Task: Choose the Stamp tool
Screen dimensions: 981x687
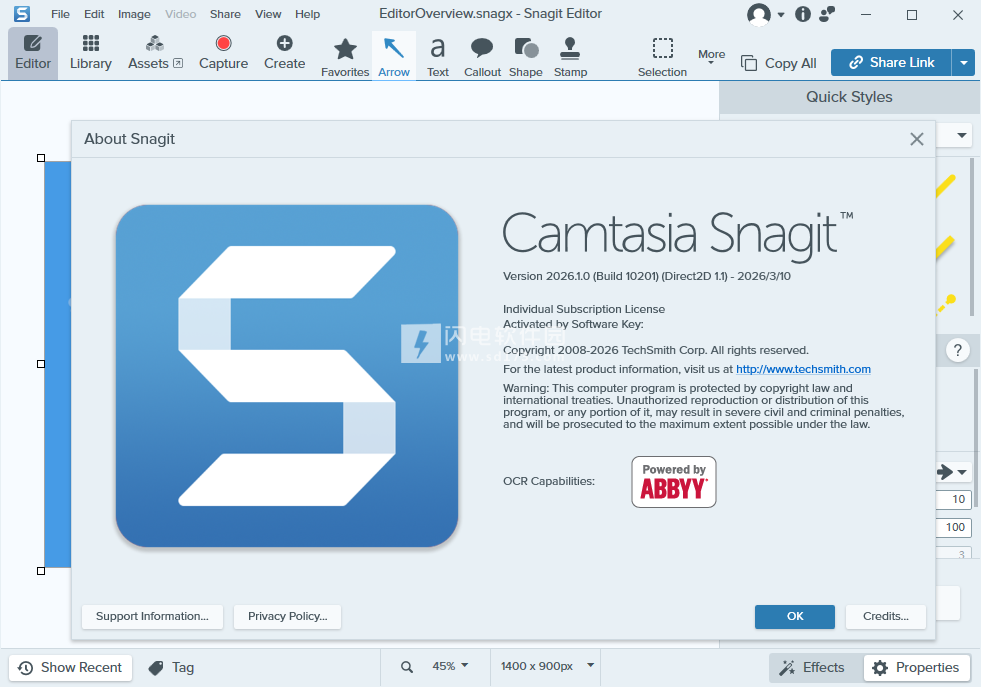Action: pos(570,55)
